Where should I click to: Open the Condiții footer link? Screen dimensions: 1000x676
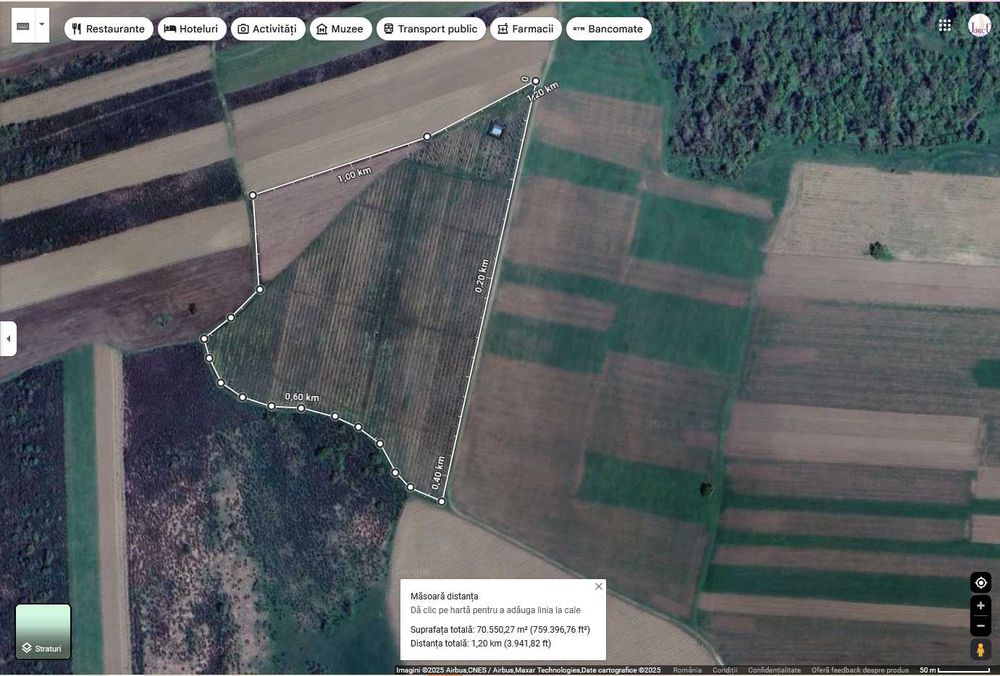[x=724, y=670]
